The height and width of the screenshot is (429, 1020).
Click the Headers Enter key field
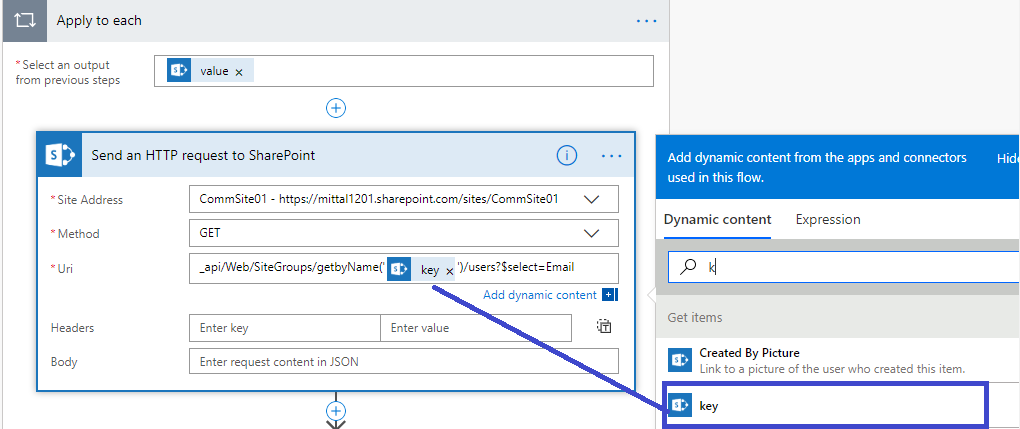(x=285, y=328)
